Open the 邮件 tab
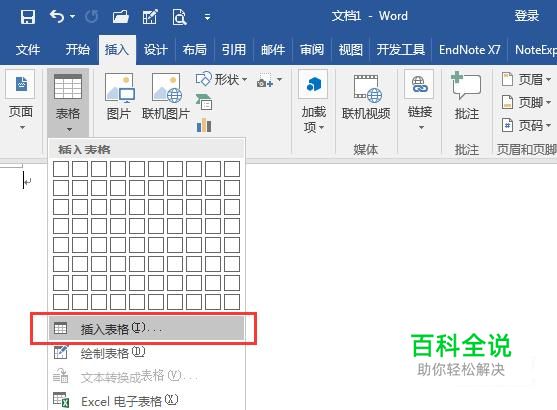This screenshot has width=557, height=410. (273, 49)
